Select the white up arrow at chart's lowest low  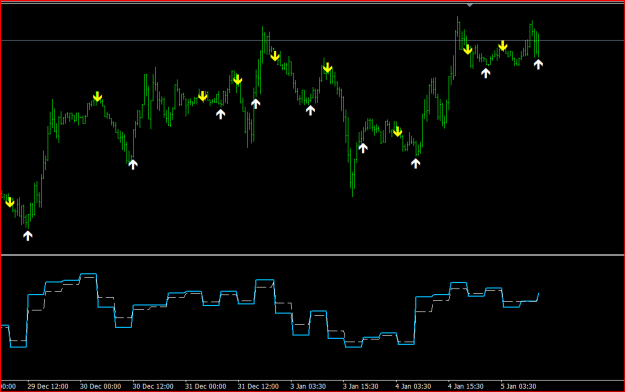pos(28,236)
